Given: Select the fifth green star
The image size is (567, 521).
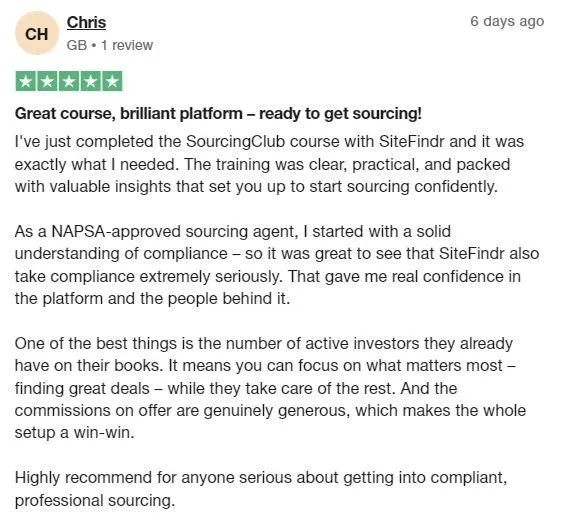Looking at the screenshot, I should [x=112, y=81].
